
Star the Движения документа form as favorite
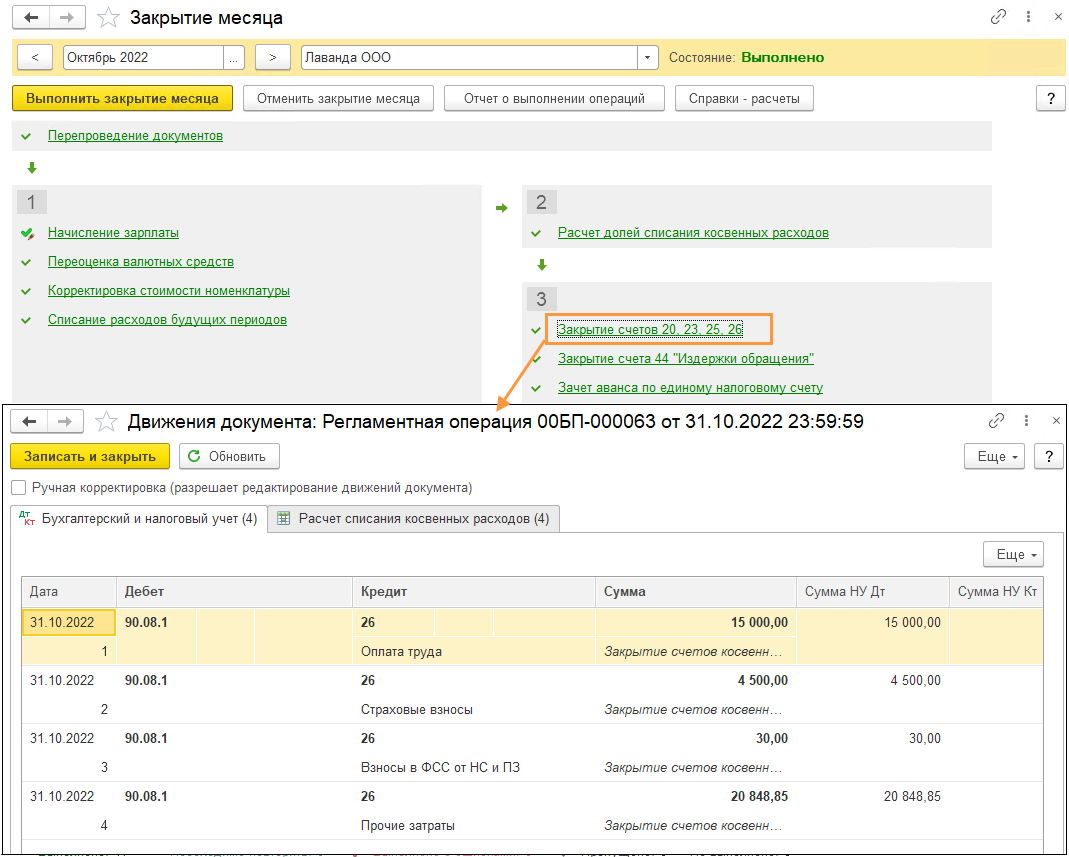click(106, 421)
